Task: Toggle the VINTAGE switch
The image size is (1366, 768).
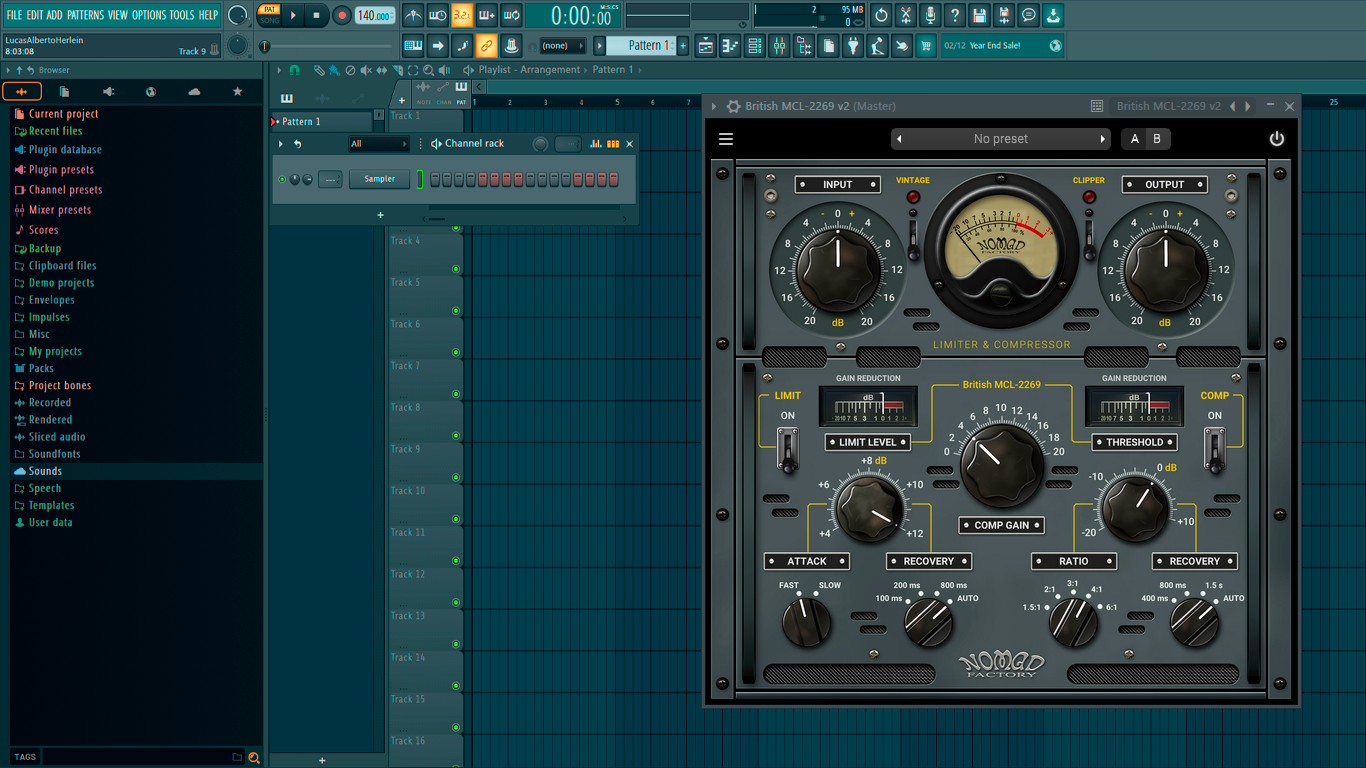Action: pos(913,238)
